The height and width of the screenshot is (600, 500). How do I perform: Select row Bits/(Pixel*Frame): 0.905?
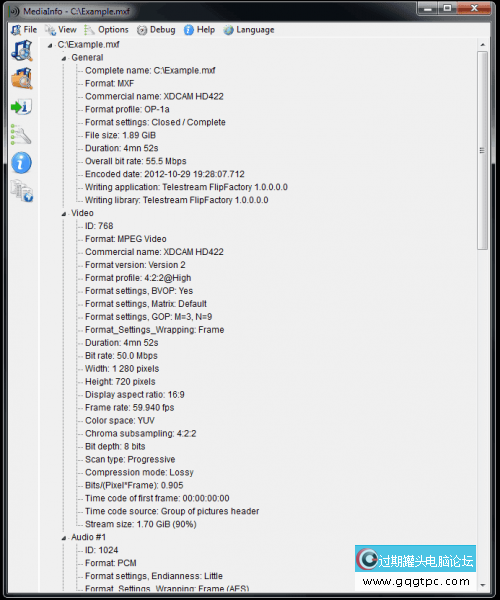tap(134, 486)
